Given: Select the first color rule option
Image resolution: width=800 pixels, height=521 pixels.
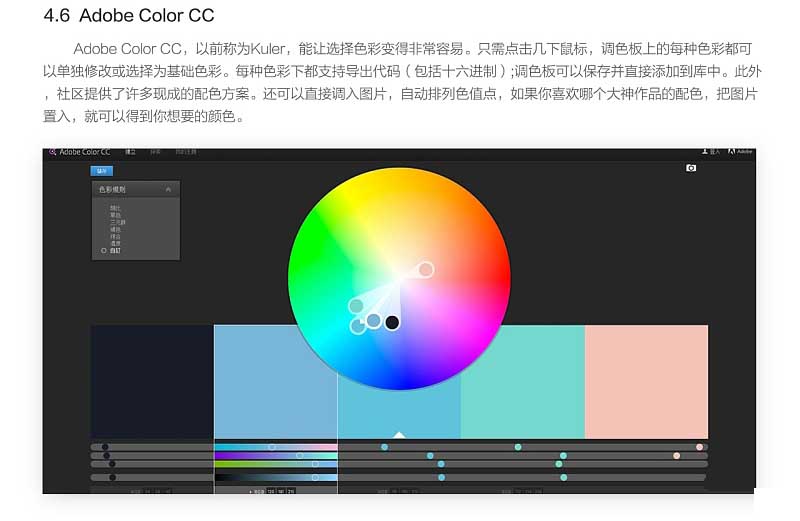Looking at the screenshot, I should click(115, 208).
